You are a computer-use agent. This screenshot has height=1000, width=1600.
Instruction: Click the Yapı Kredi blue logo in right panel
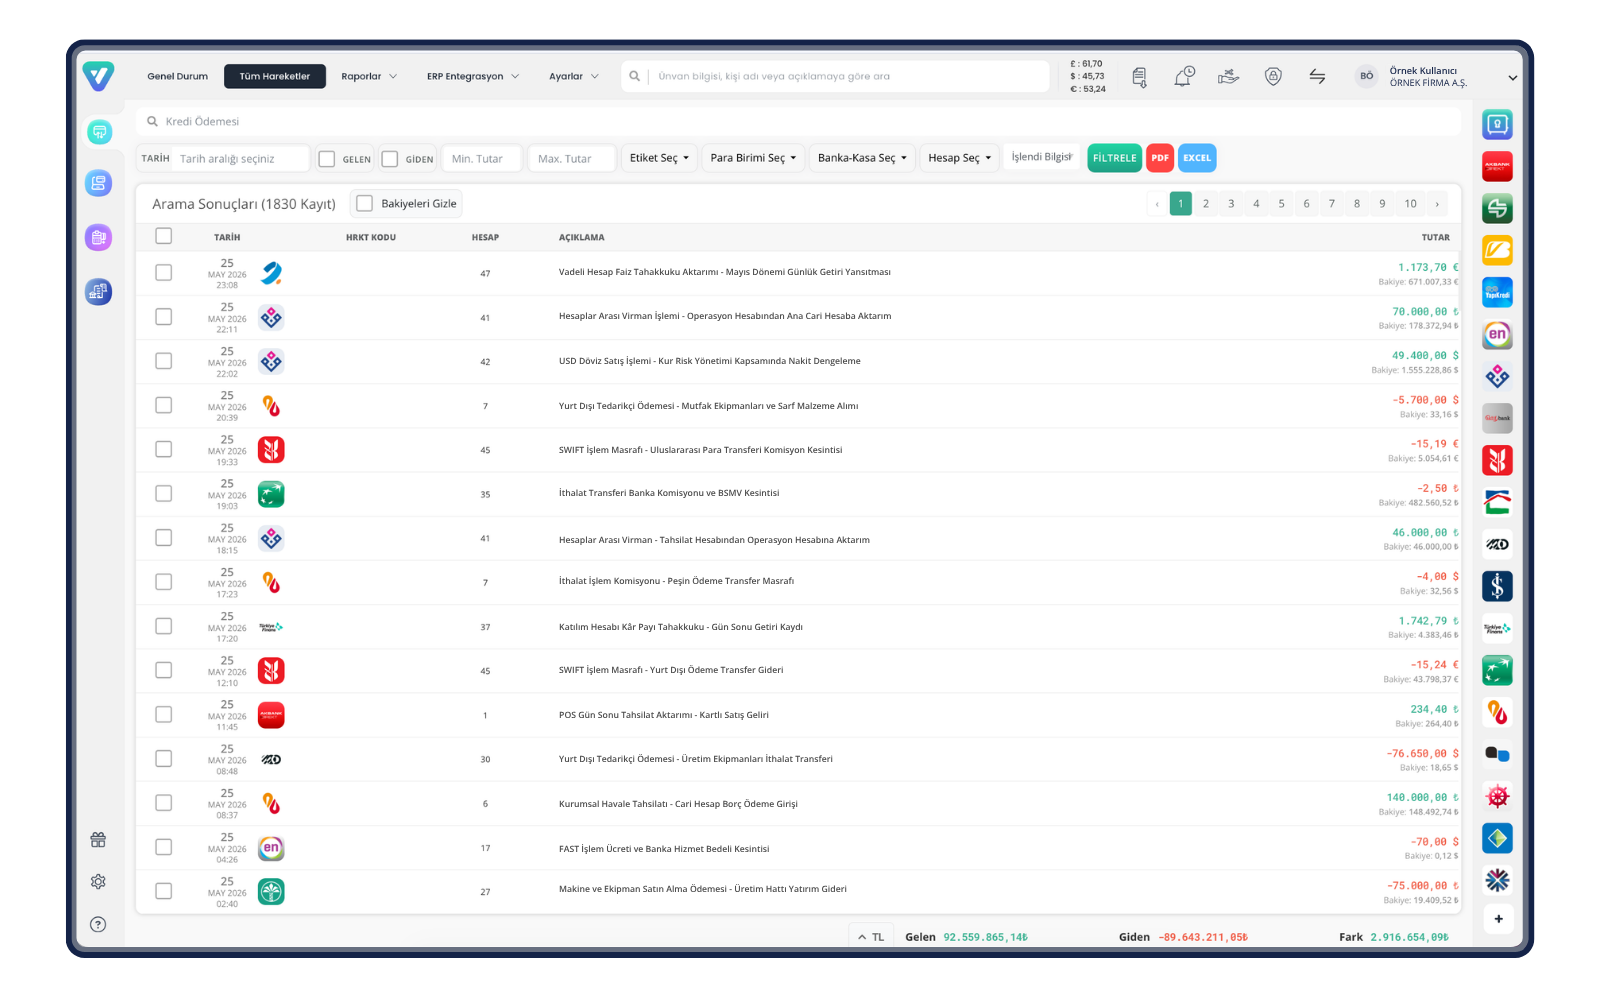[1497, 292]
